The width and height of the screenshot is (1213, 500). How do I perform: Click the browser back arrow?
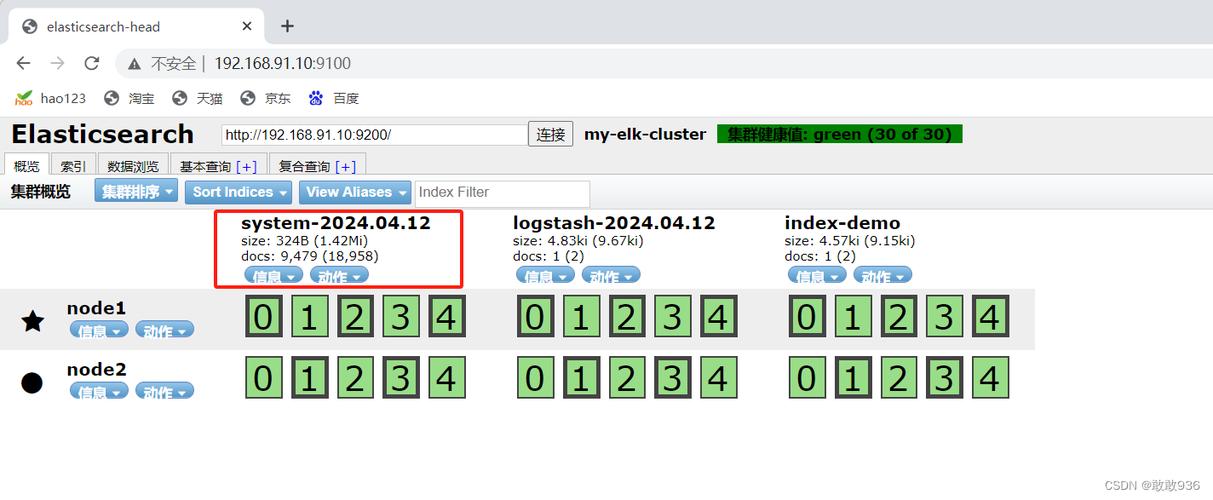[24, 63]
